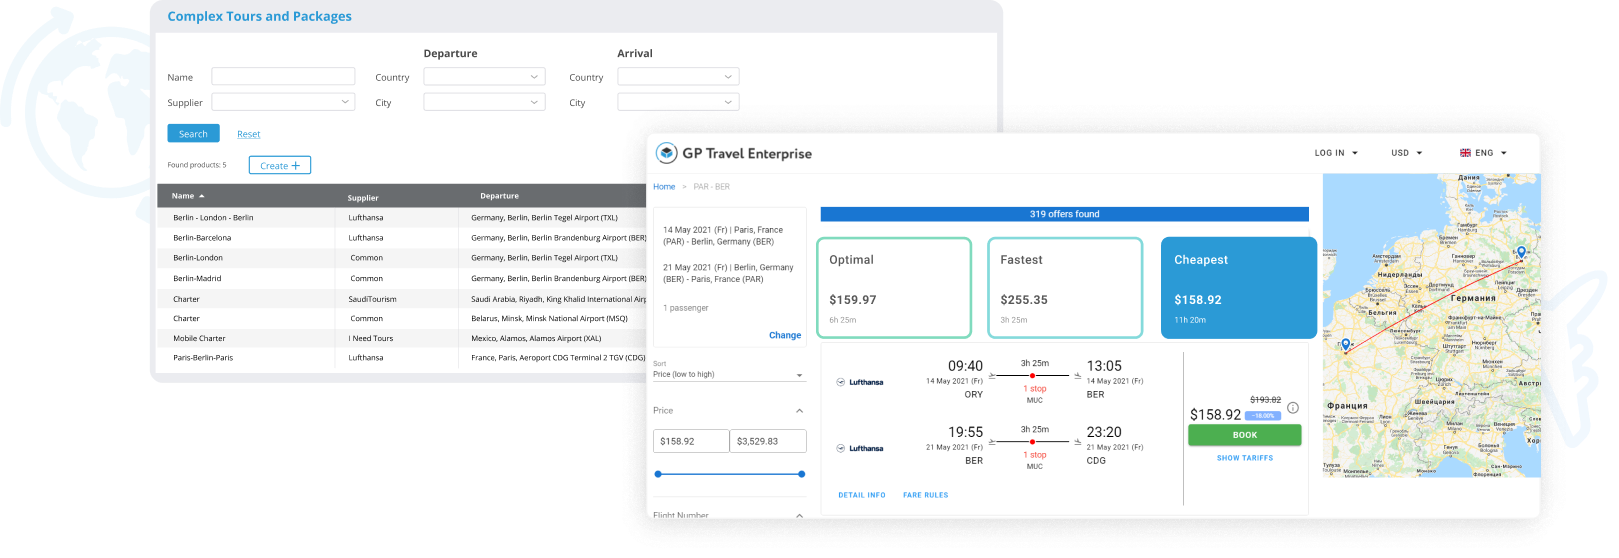Click the Change search link

coord(785,336)
